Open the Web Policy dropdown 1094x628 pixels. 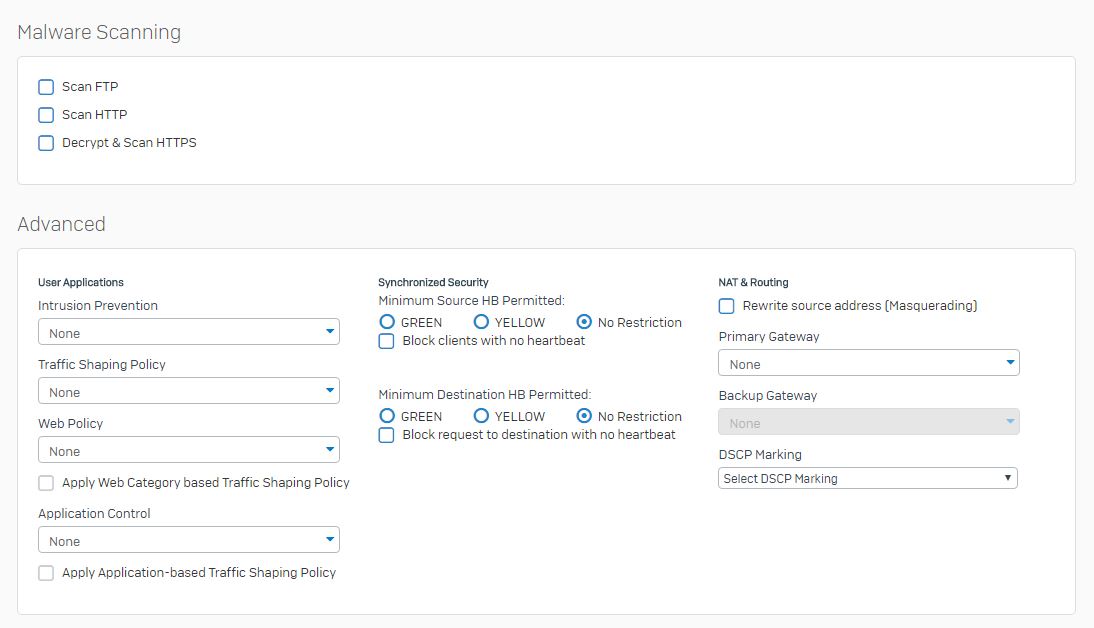click(x=188, y=450)
